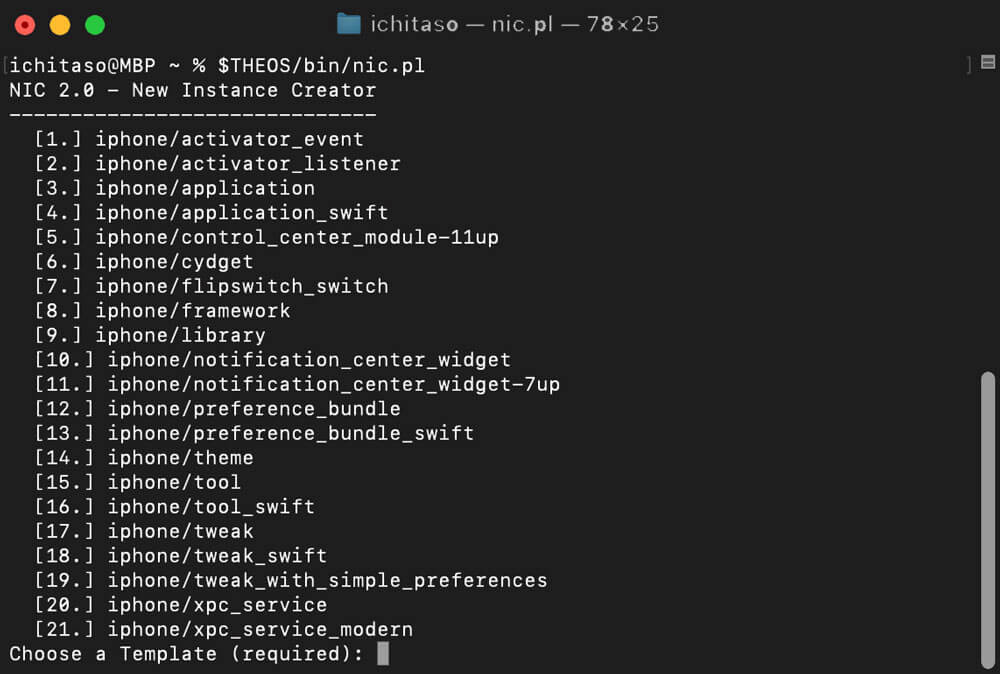This screenshot has height=674, width=1000.
Task: Click the cursor after 'Choose a Template (required):'
Action: [383, 654]
